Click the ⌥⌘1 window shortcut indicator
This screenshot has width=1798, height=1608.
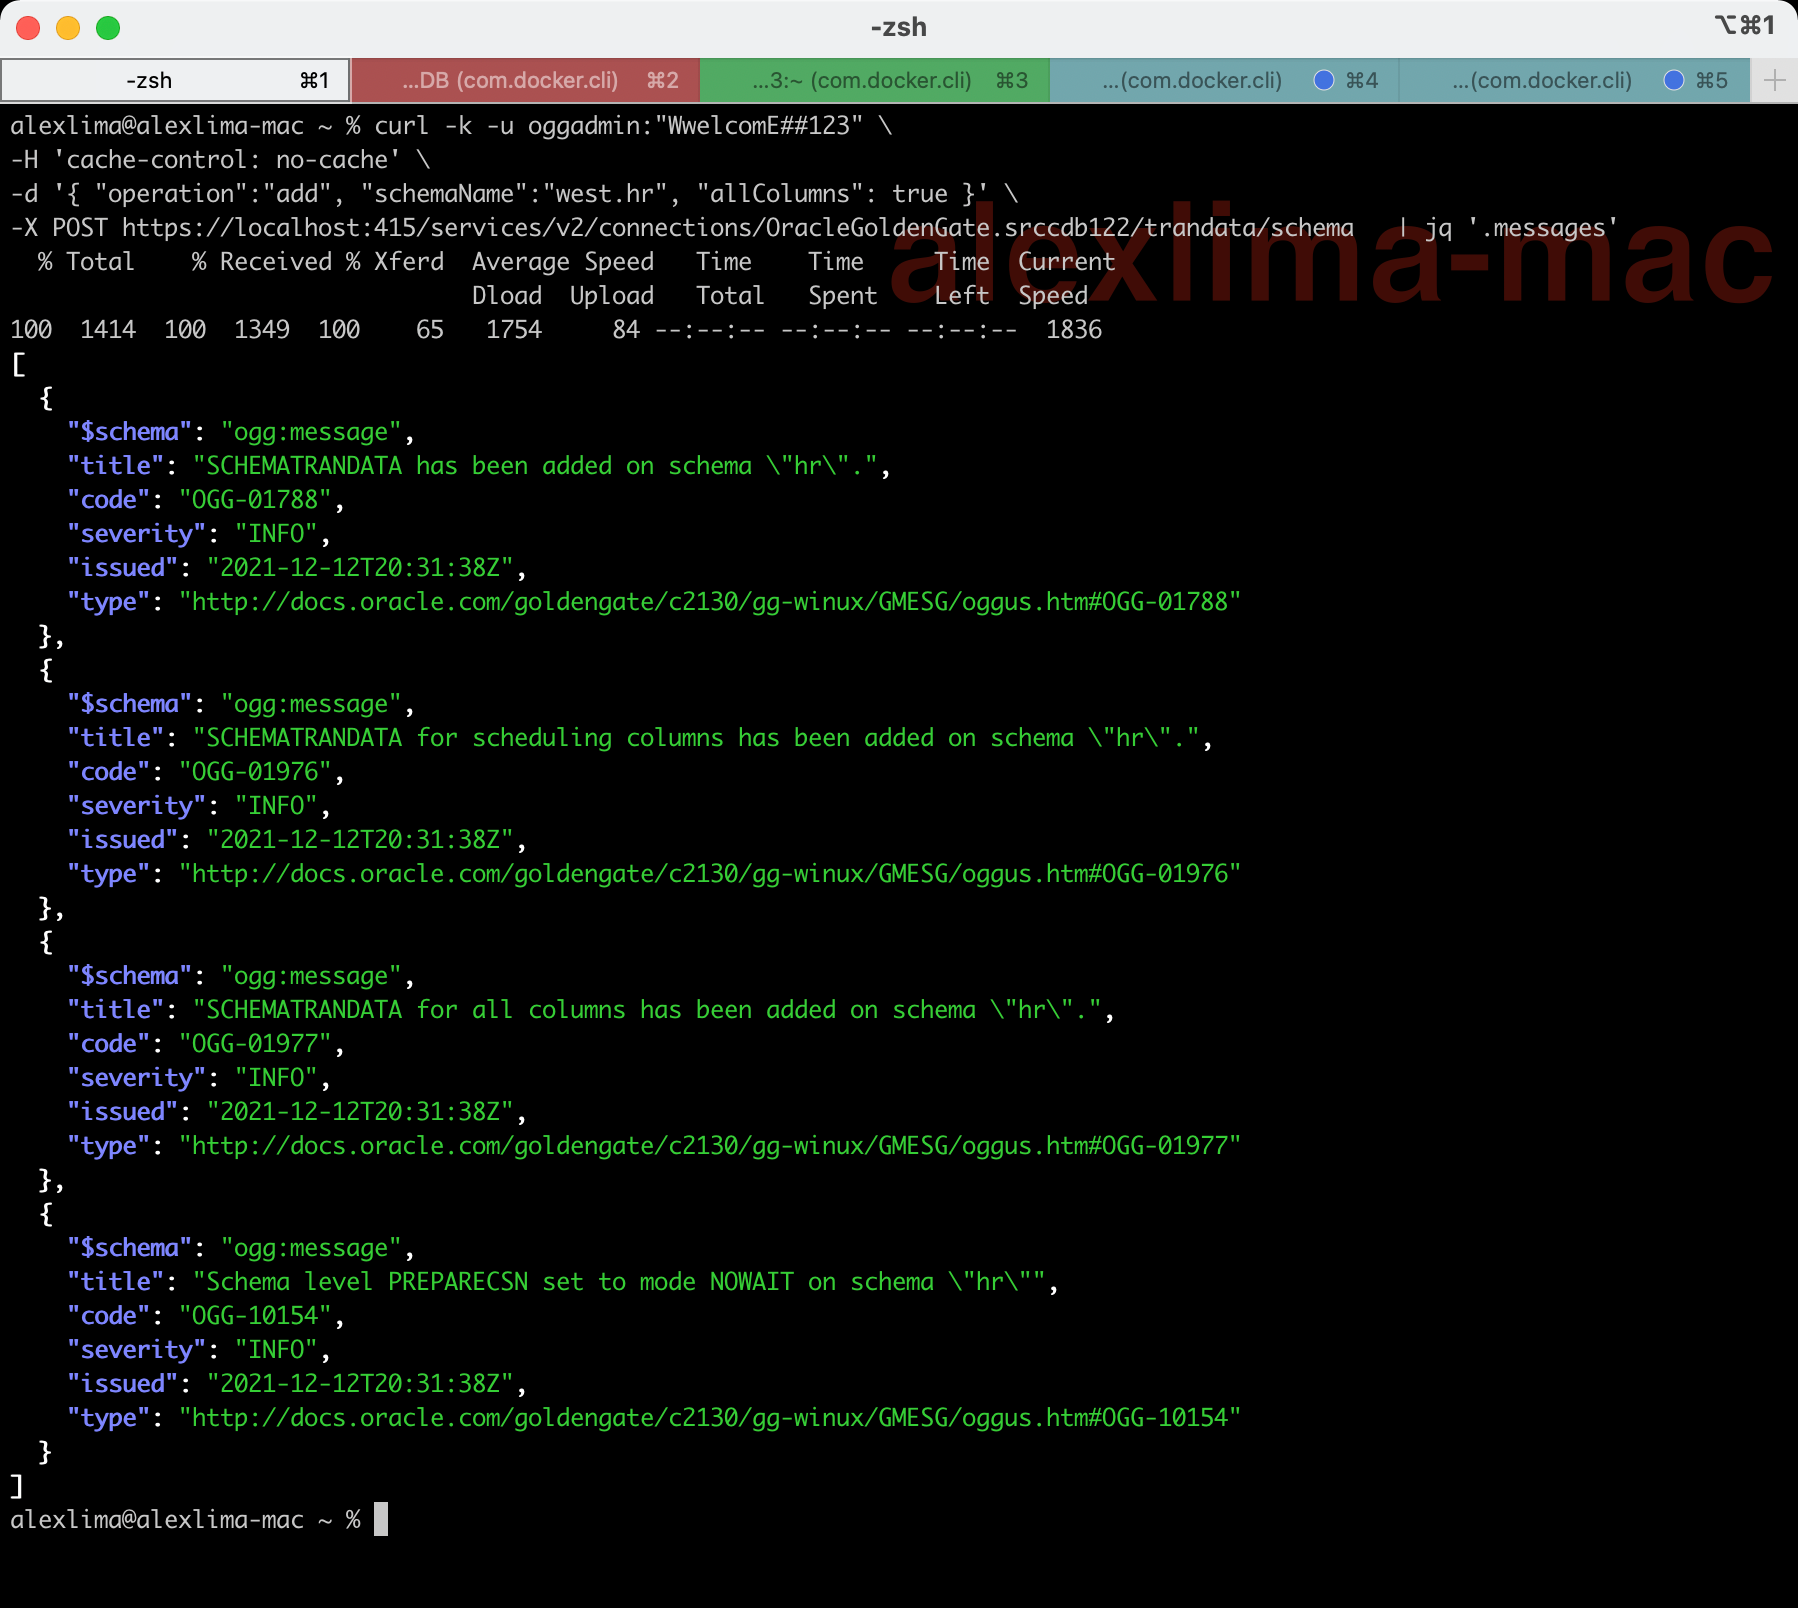(1744, 26)
